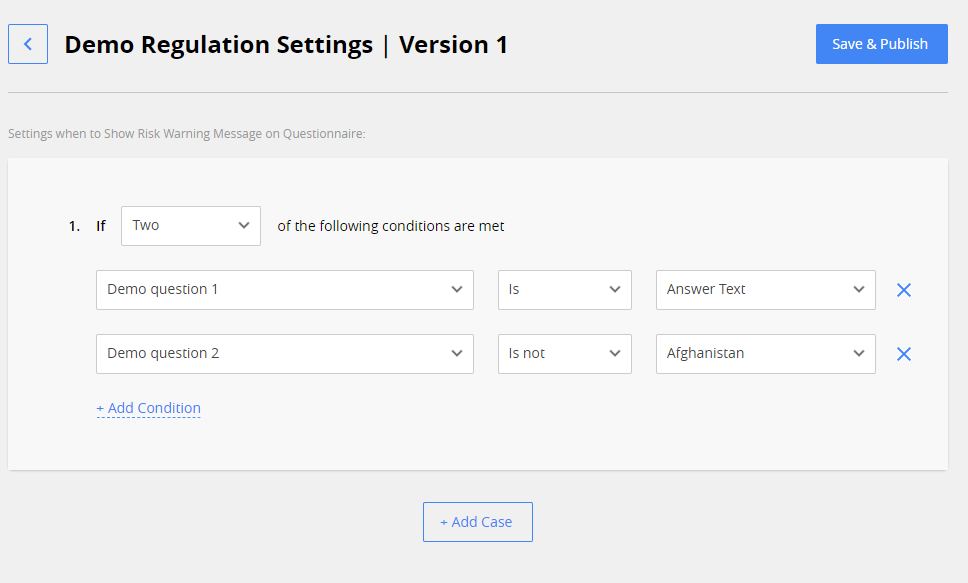This screenshot has width=968, height=583.
Task: Open the conditions count dropdown showing Two
Action: pyautogui.click(x=190, y=225)
